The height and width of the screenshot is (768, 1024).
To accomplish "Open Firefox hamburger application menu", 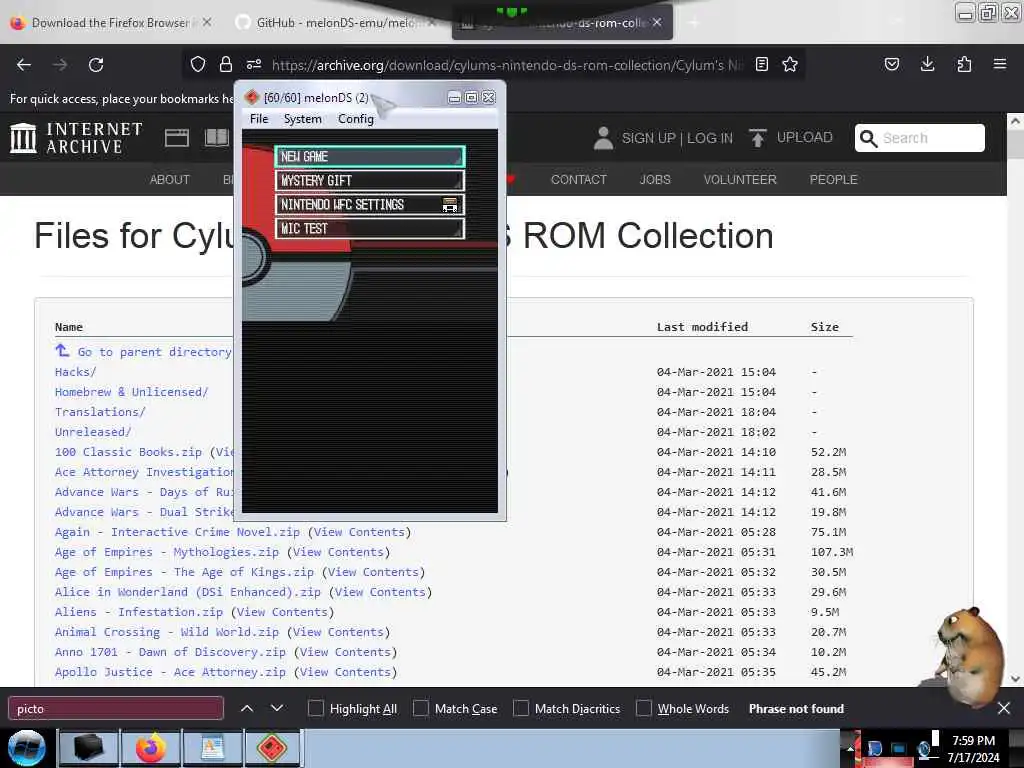I will [x=1000, y=64].
